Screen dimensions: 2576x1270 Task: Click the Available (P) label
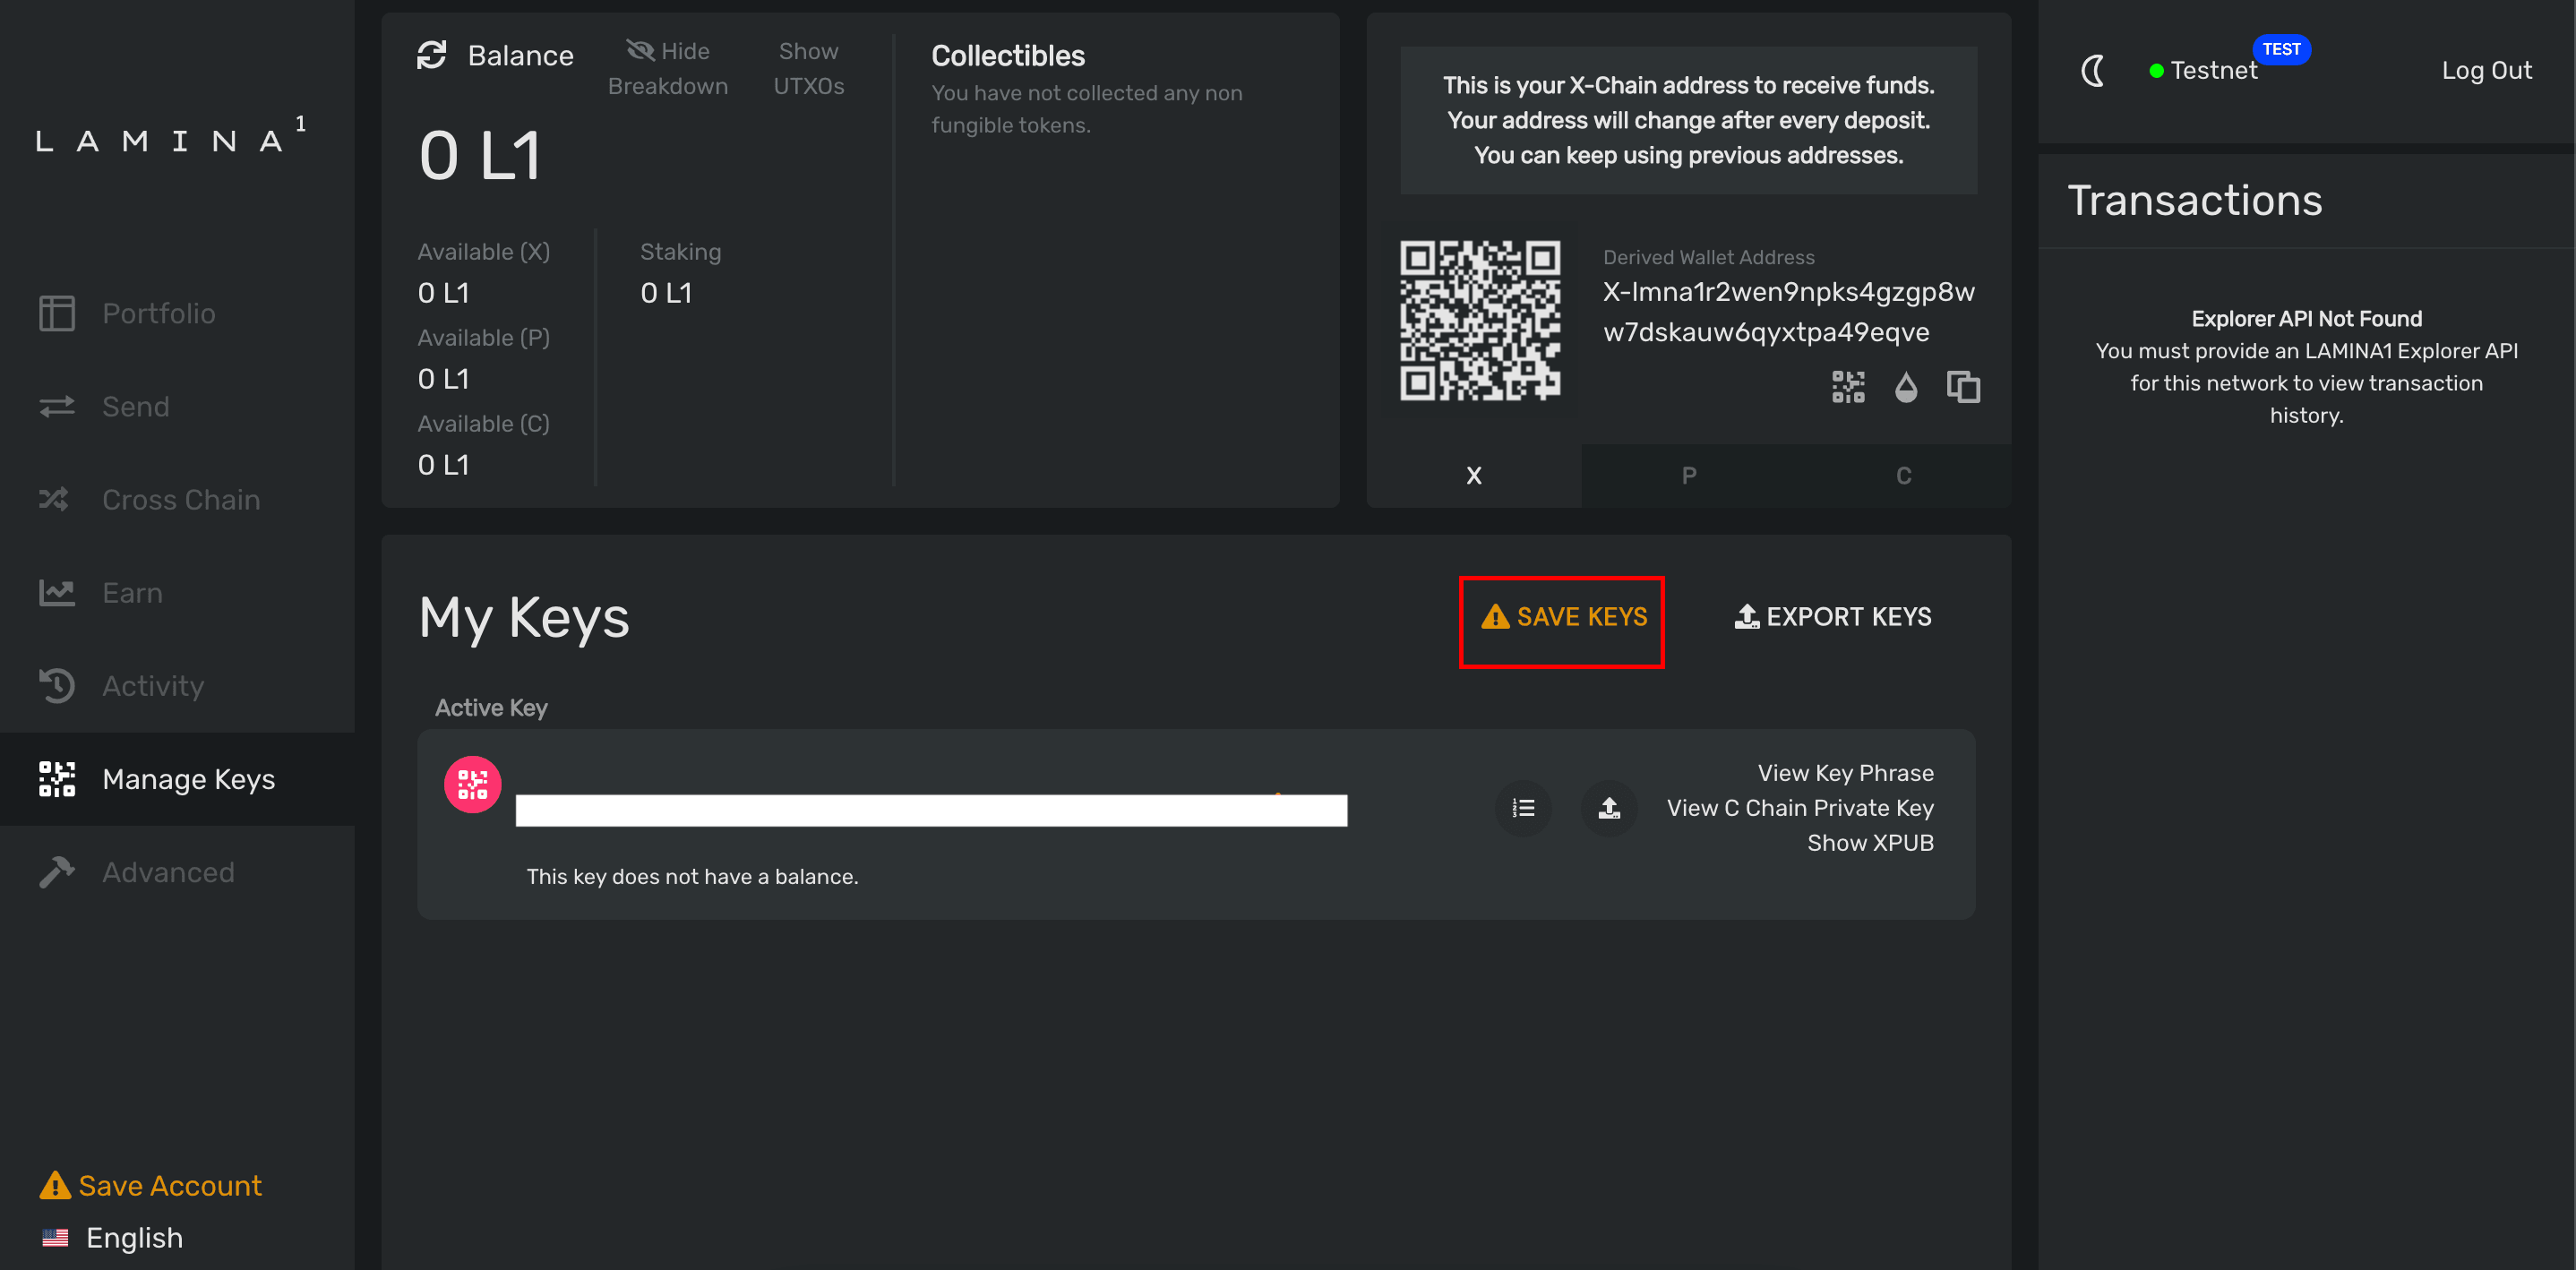483,337
